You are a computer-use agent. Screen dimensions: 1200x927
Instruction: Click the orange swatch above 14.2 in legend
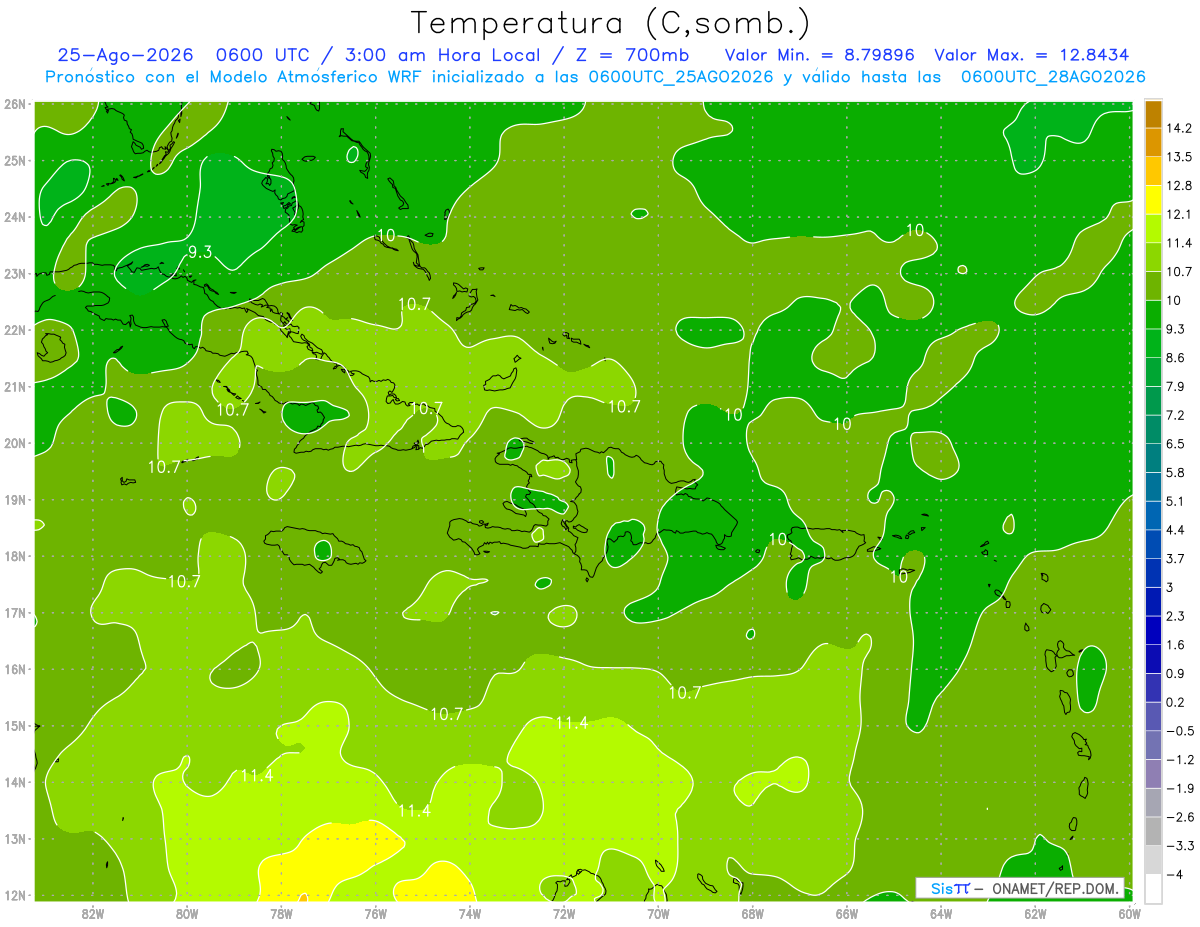click(x=1153, y=114)
